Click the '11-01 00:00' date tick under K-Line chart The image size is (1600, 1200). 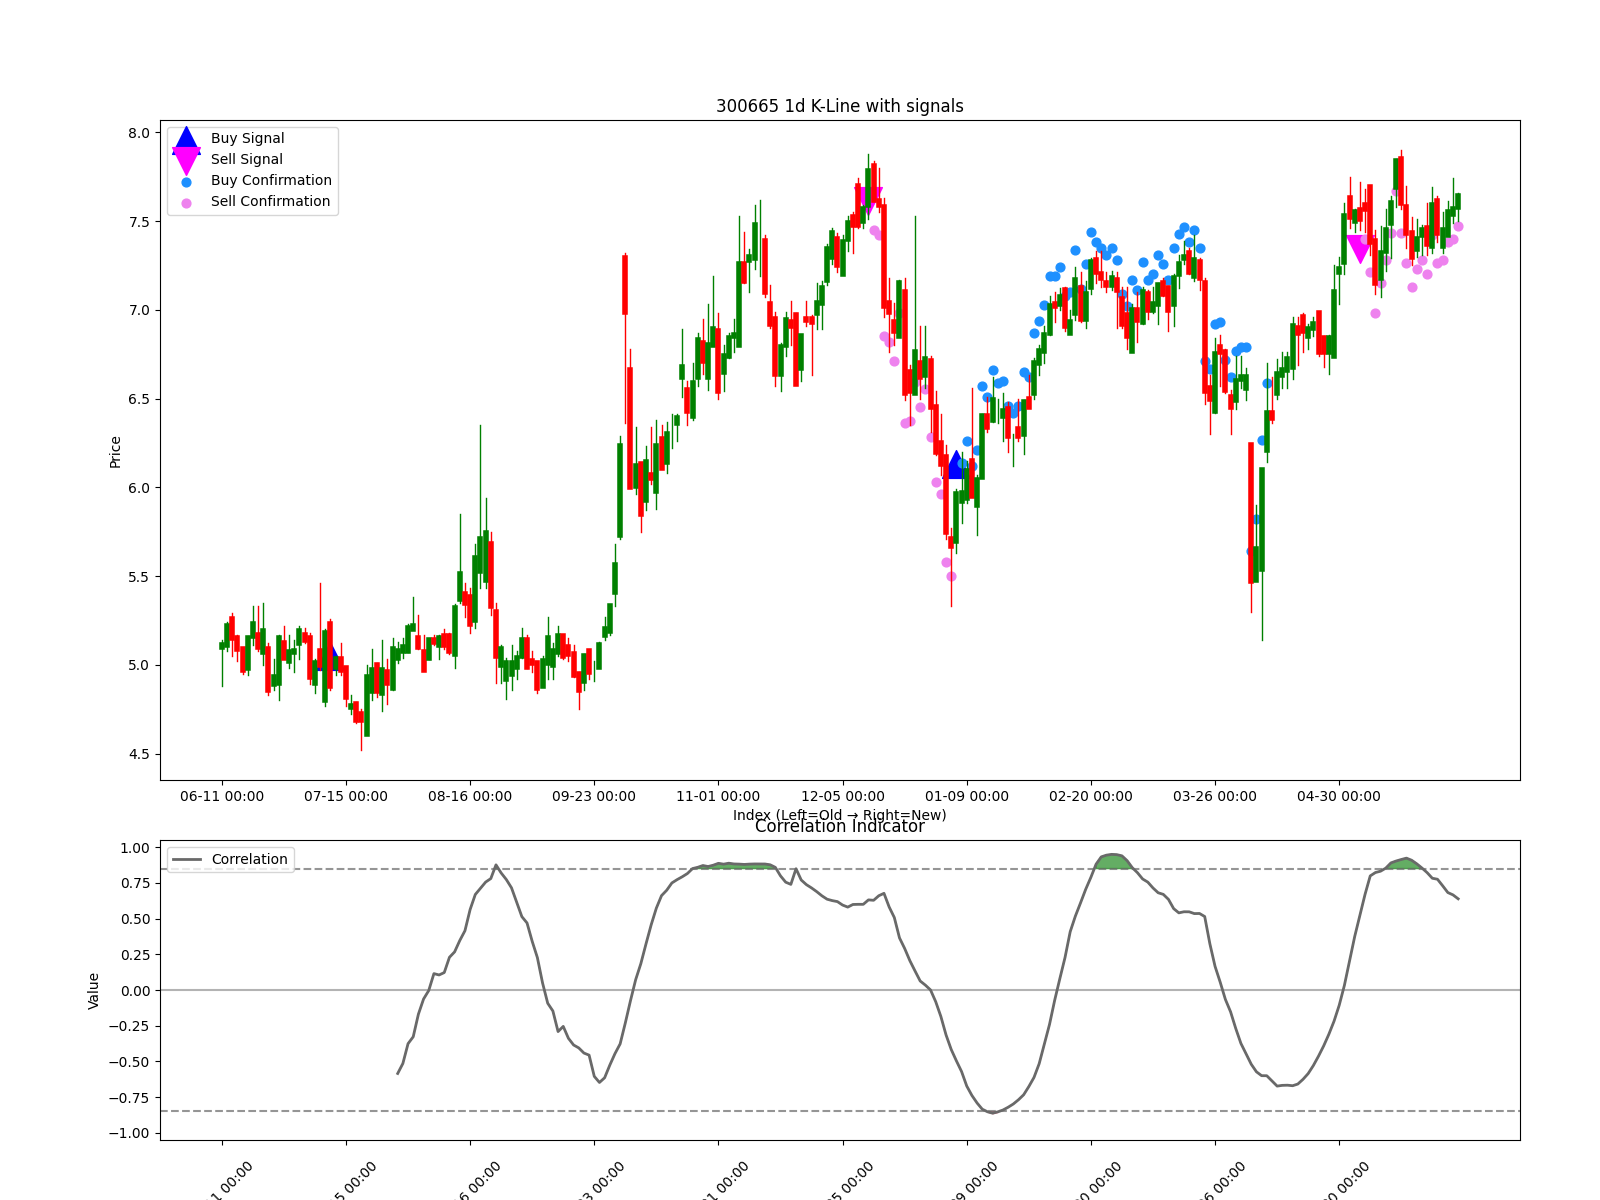(x=718, y=797)
